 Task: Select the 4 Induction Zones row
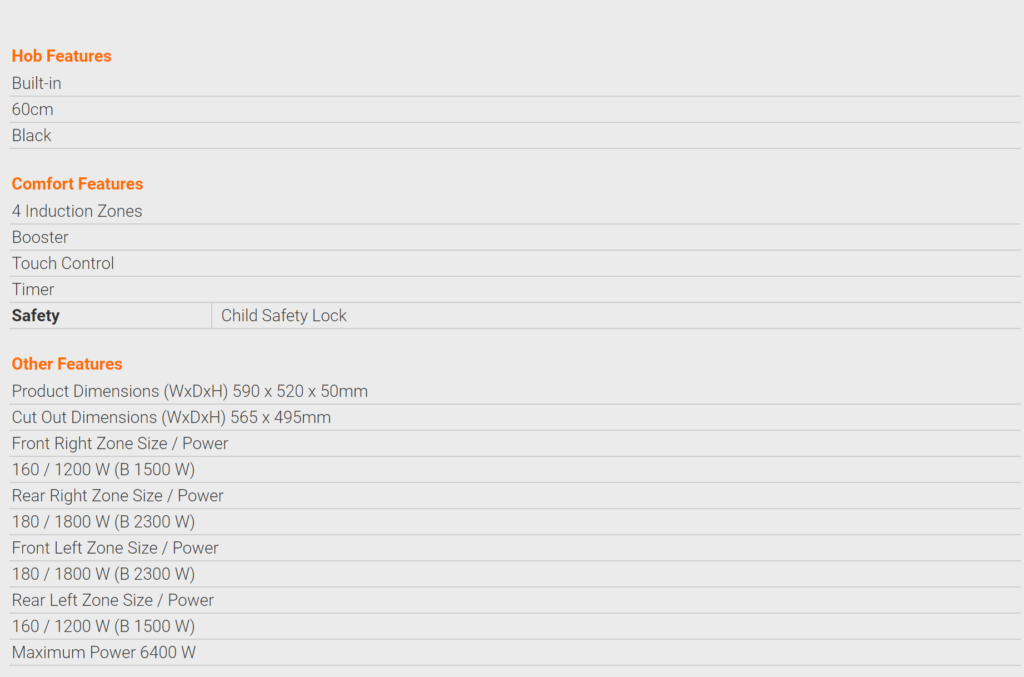tap(77, 212)
